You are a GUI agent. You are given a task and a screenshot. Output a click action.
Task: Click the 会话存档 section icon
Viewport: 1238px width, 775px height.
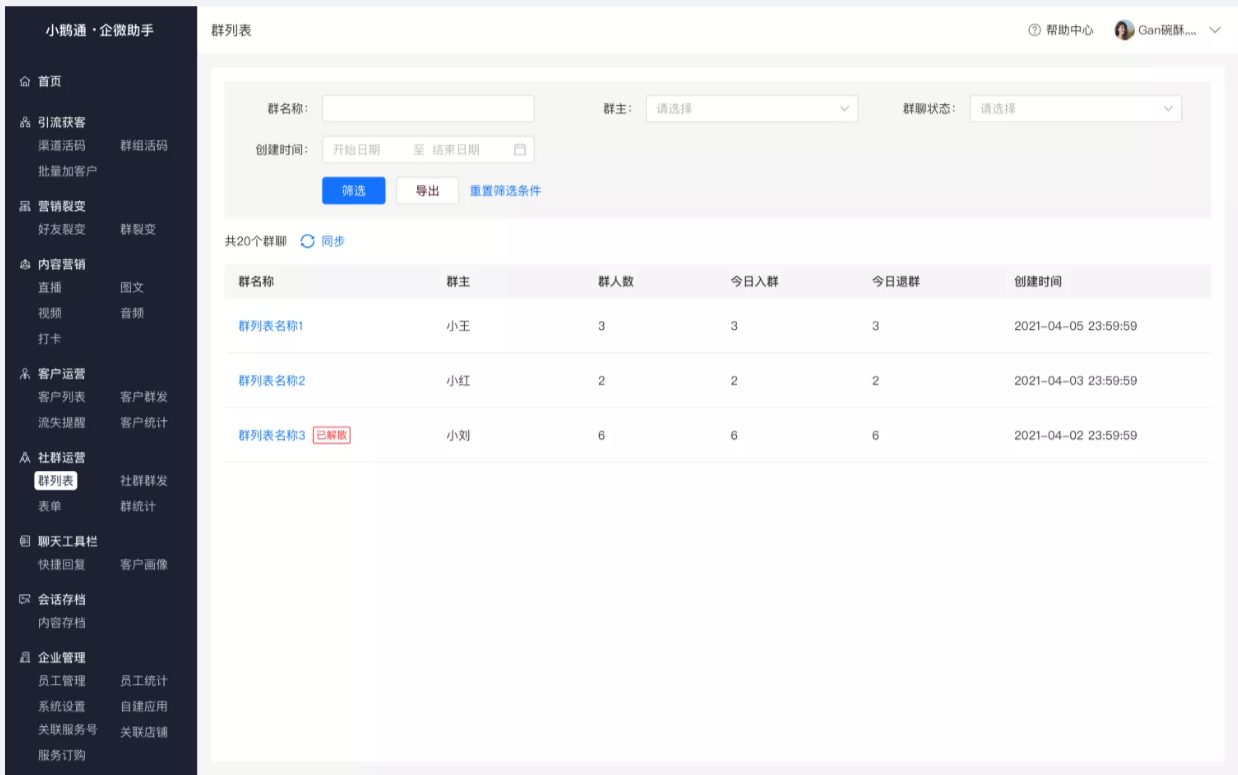[x=26, y=600]
